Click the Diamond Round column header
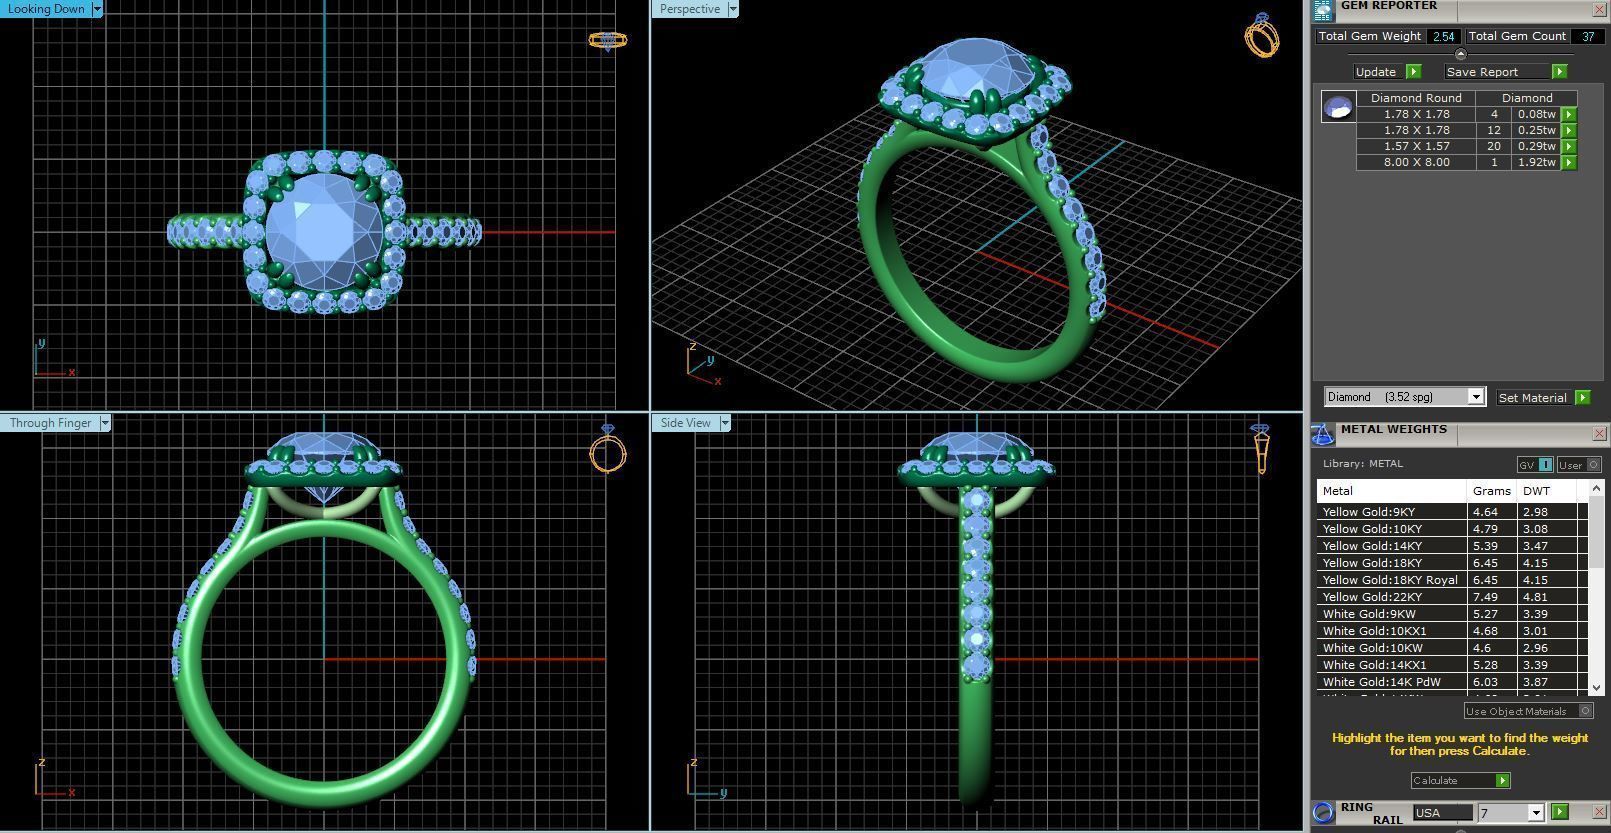The width and height of the screenshot is (1611, 833). click(1416, 98)
